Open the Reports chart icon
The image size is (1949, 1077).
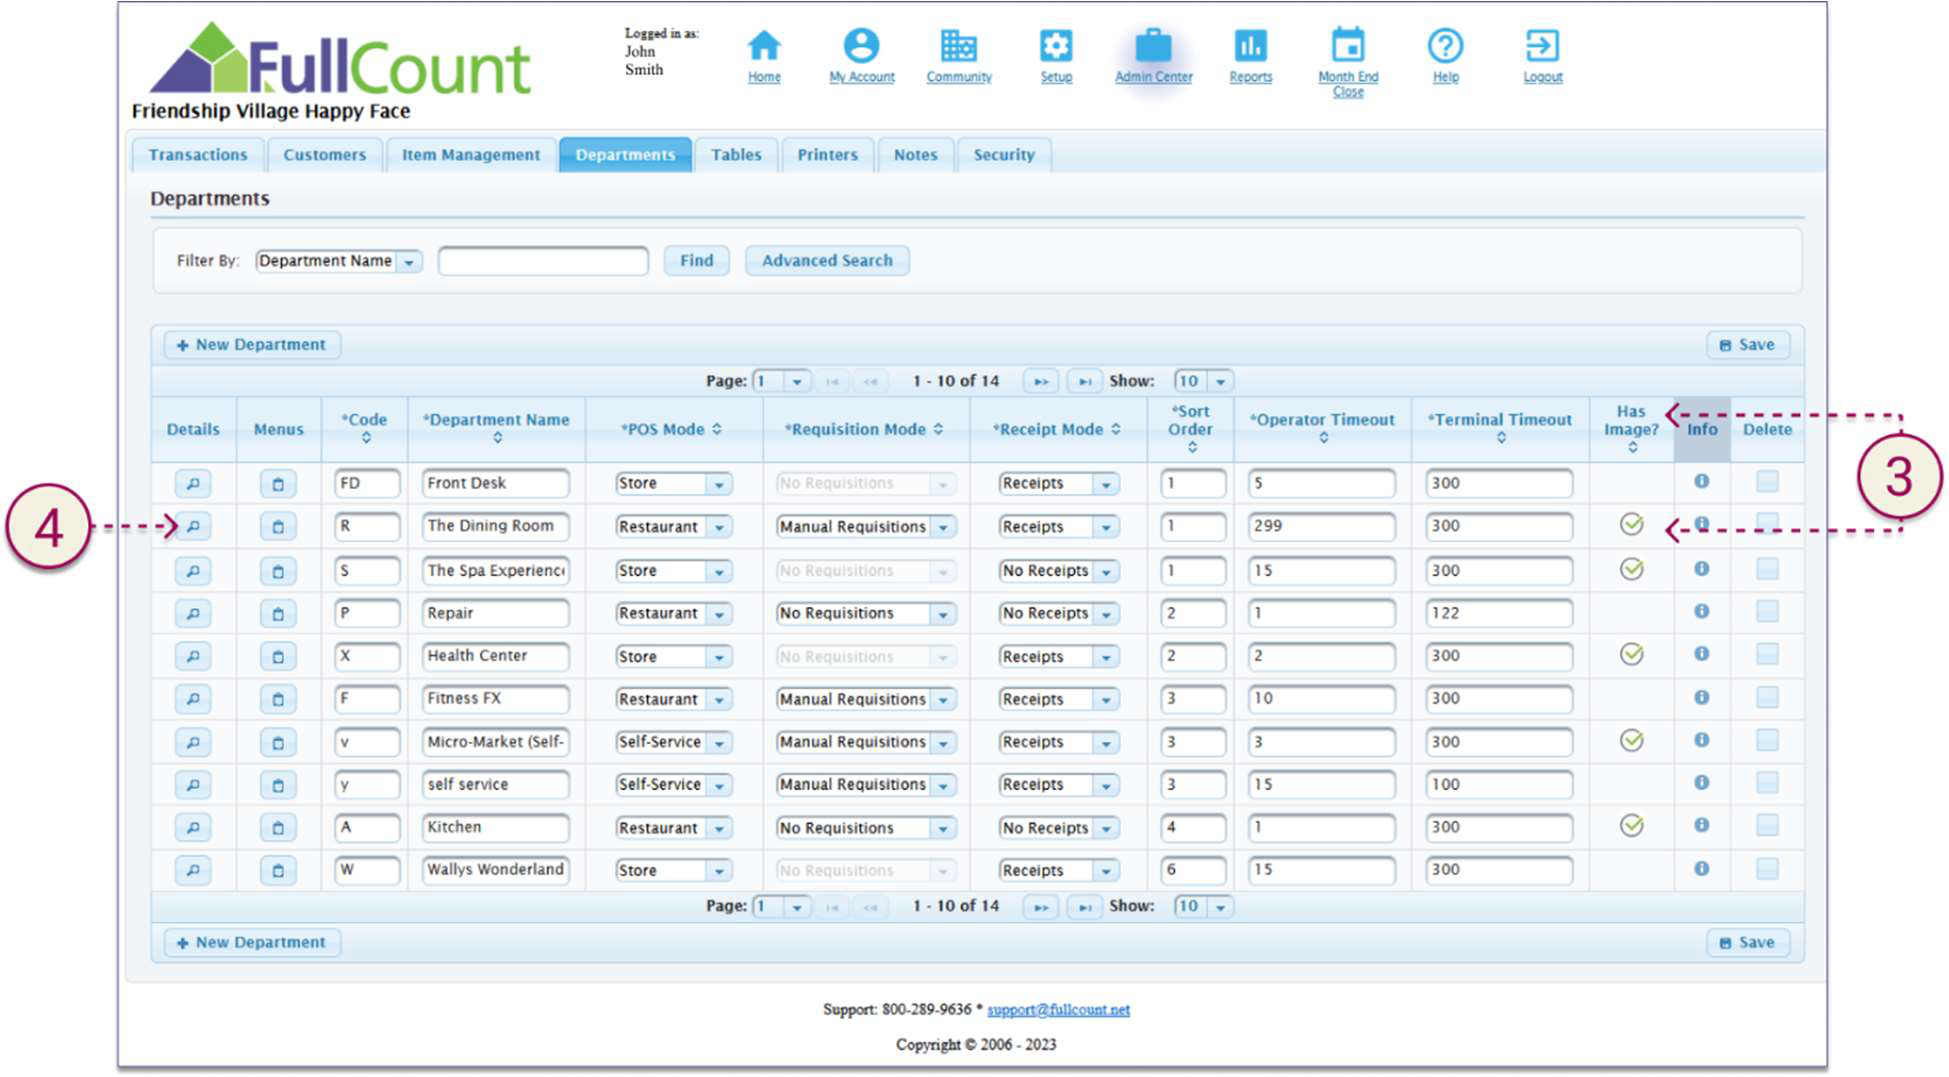(x=1250, y=46)
